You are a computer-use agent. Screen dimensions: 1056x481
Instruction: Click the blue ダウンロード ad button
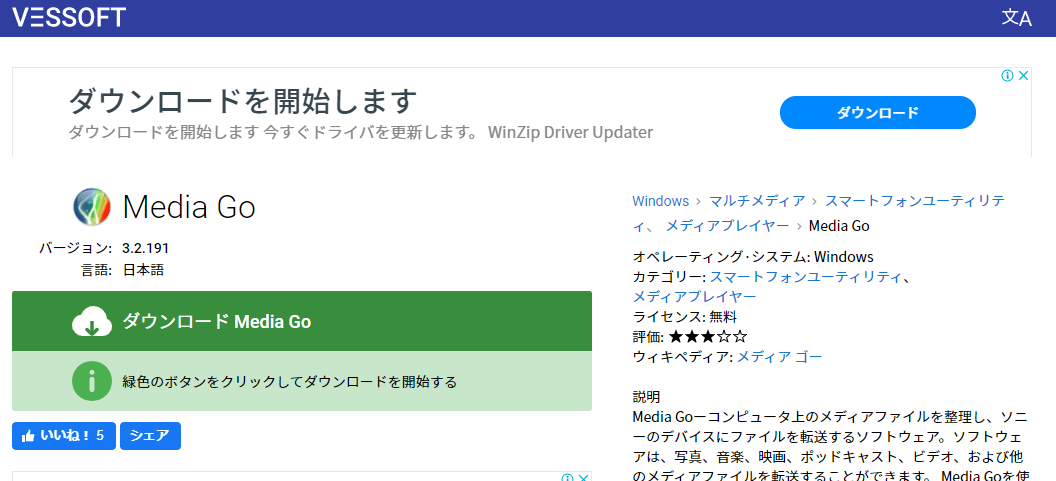[x=878, y=113]
